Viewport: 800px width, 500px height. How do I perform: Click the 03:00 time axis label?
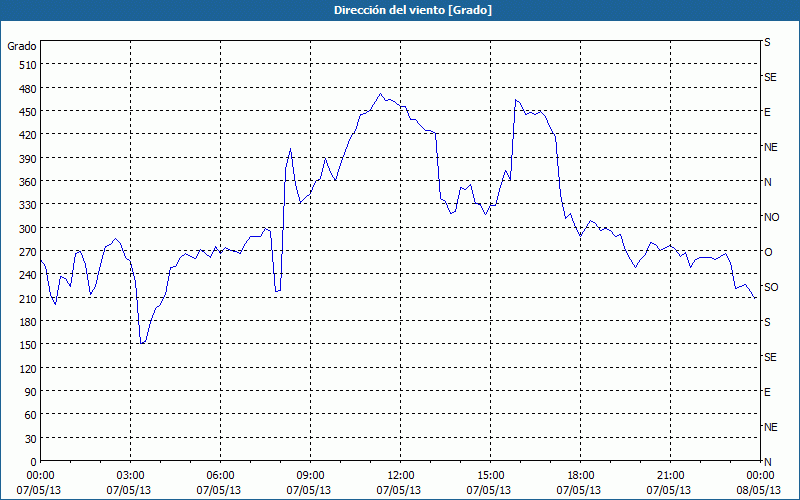(x=130, y=476)
